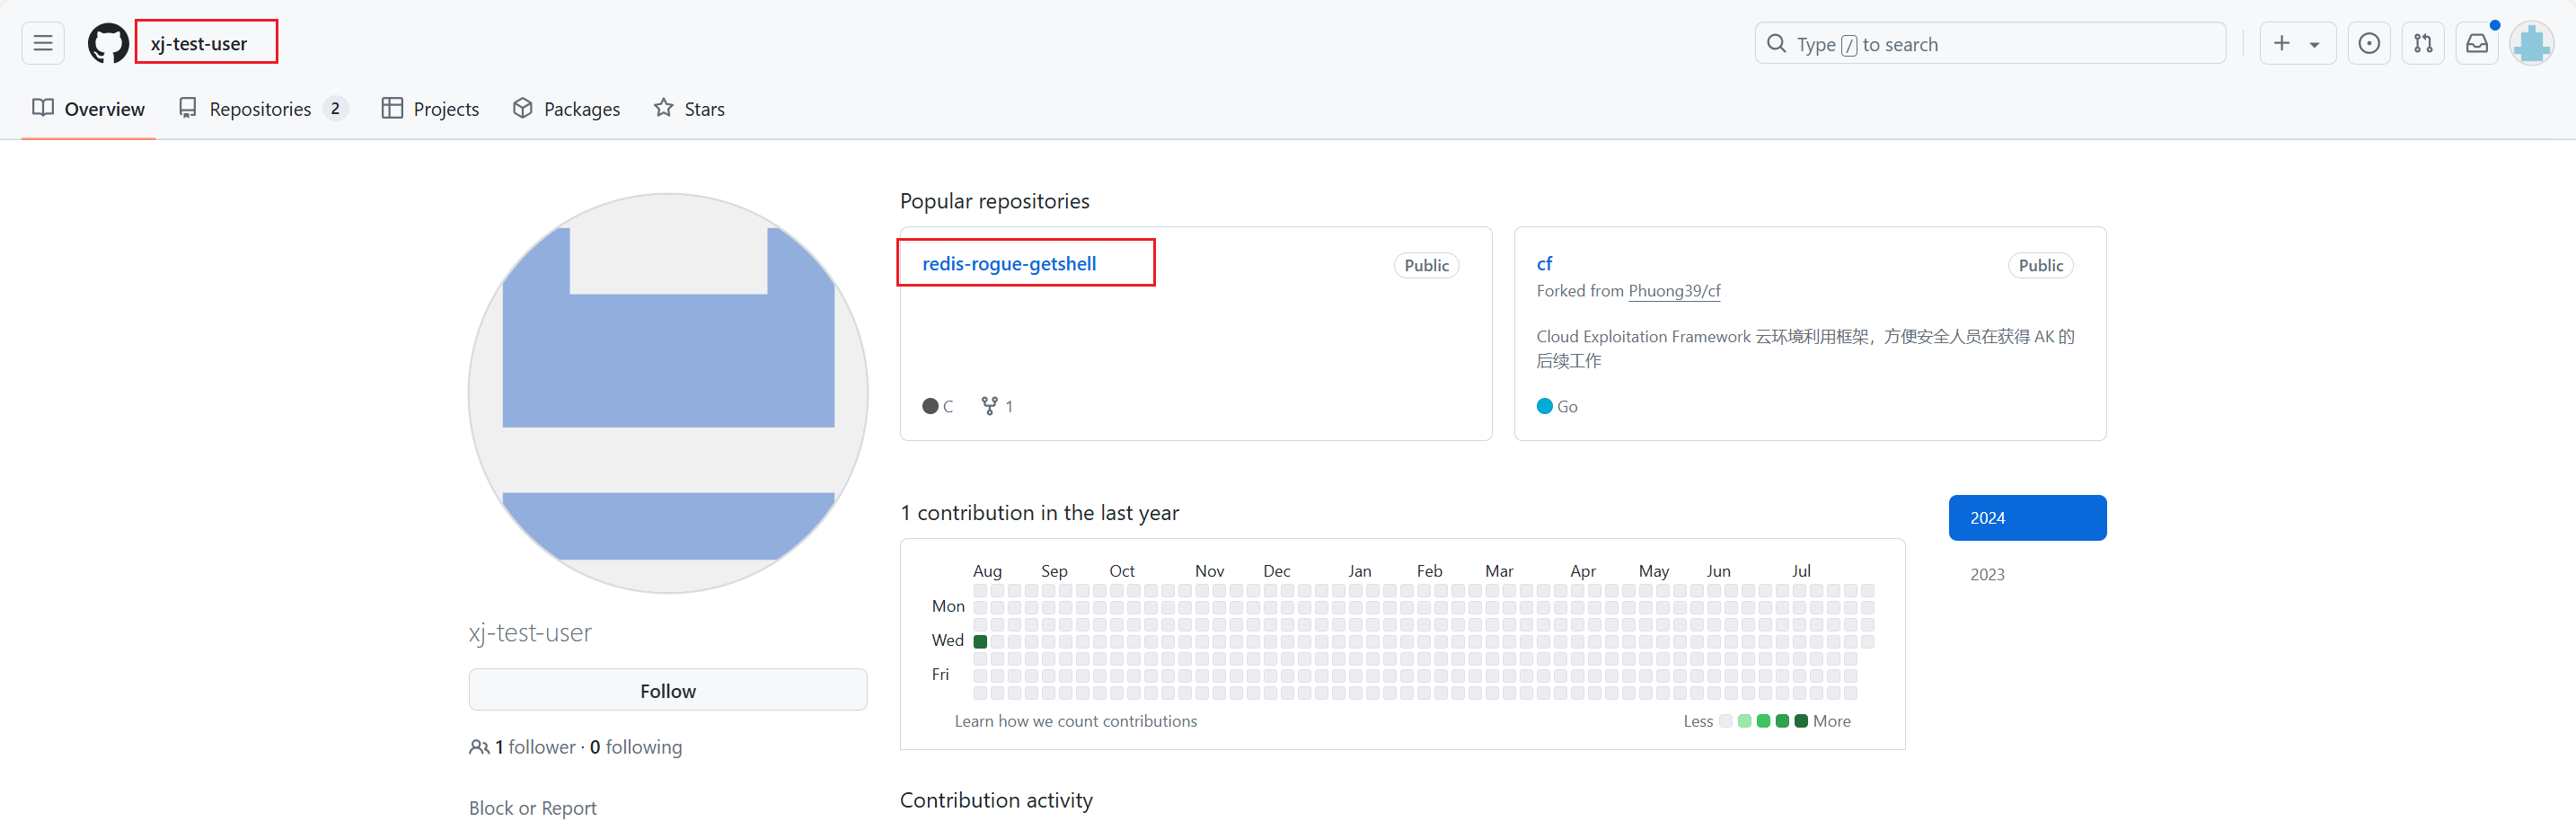Open the hamburger navigation menu
The image size is (2576, 839).
click(43, 43)
